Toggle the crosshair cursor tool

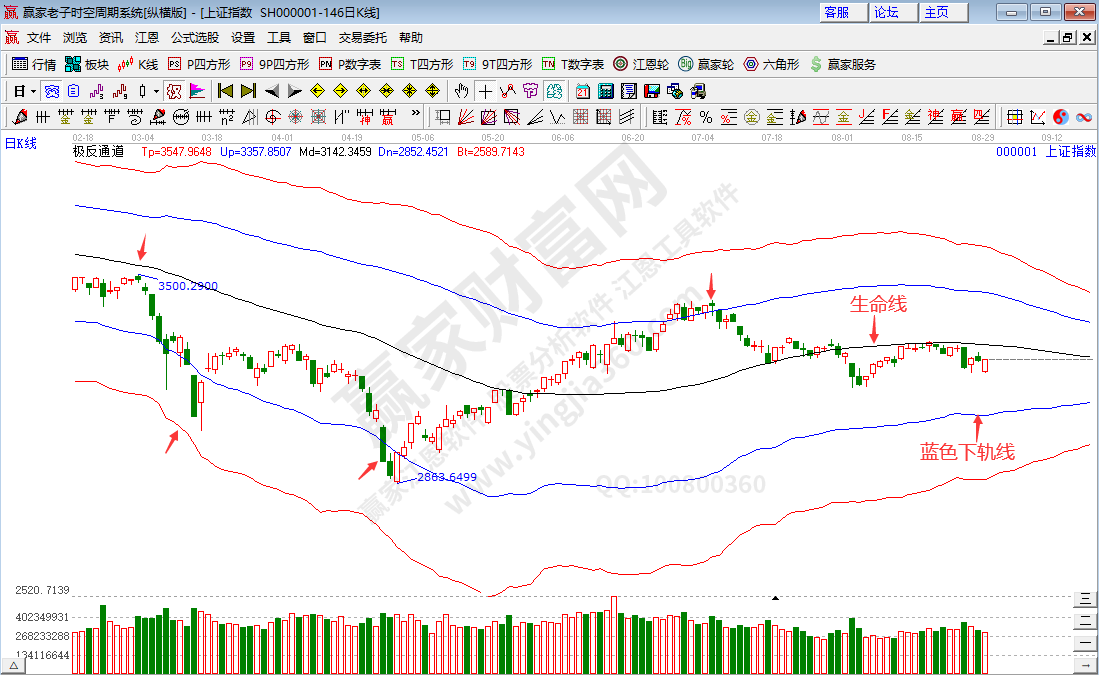(x=485, y=90)
